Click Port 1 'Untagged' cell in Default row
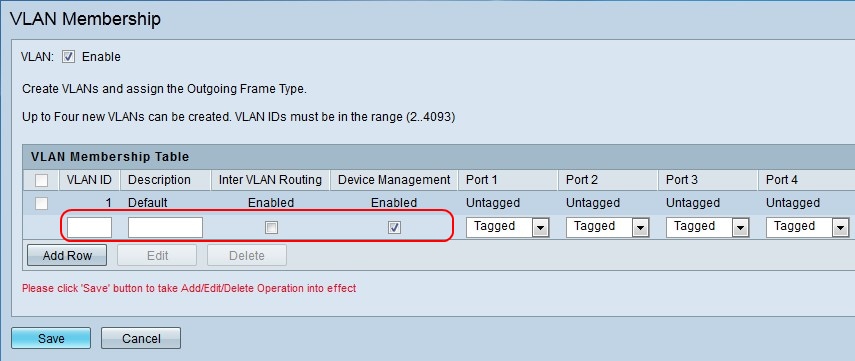 click(493, 203)
